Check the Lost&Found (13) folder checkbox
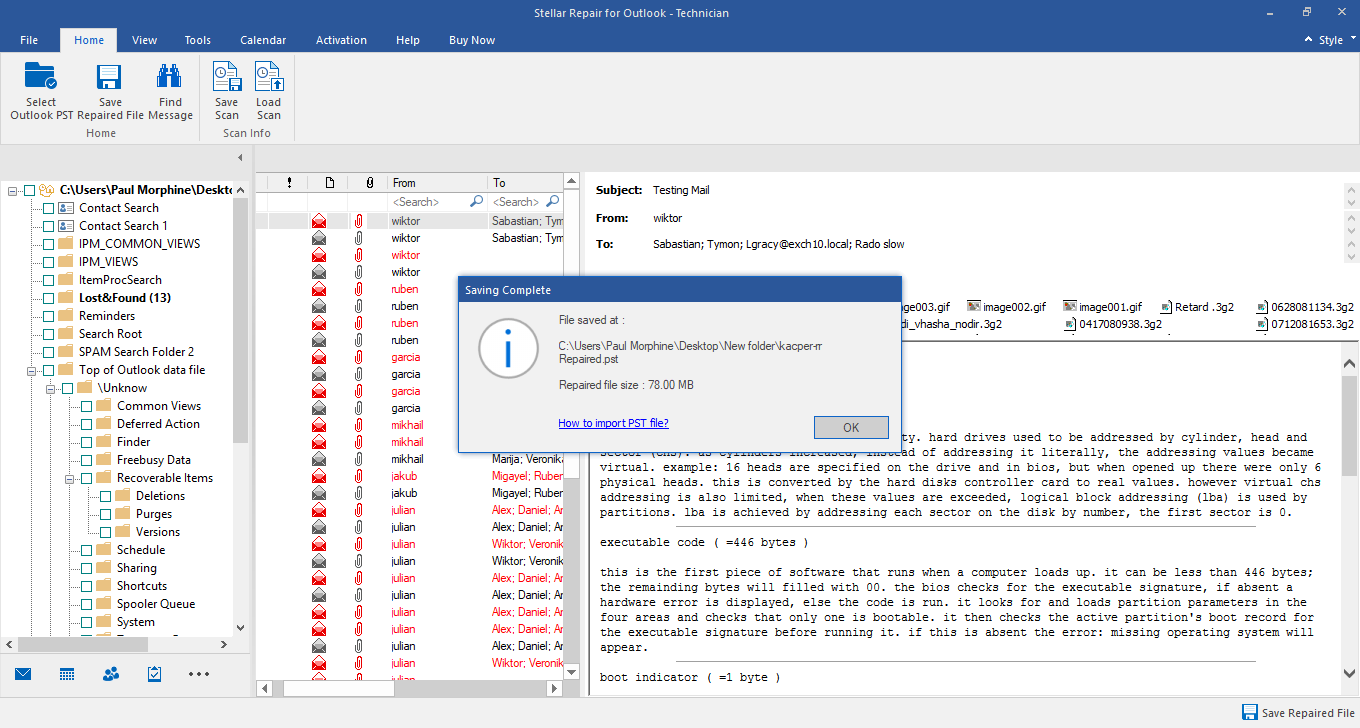1360x728 pixels. [x=47, y=297]
